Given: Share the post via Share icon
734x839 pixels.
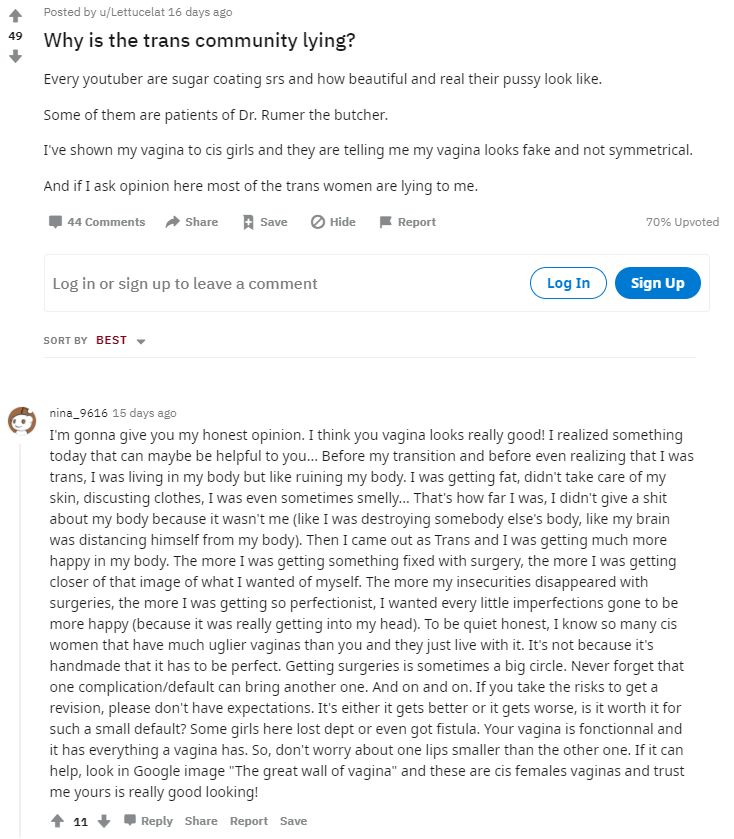Looking at the screenshot, I should click(x=191, y=222).
